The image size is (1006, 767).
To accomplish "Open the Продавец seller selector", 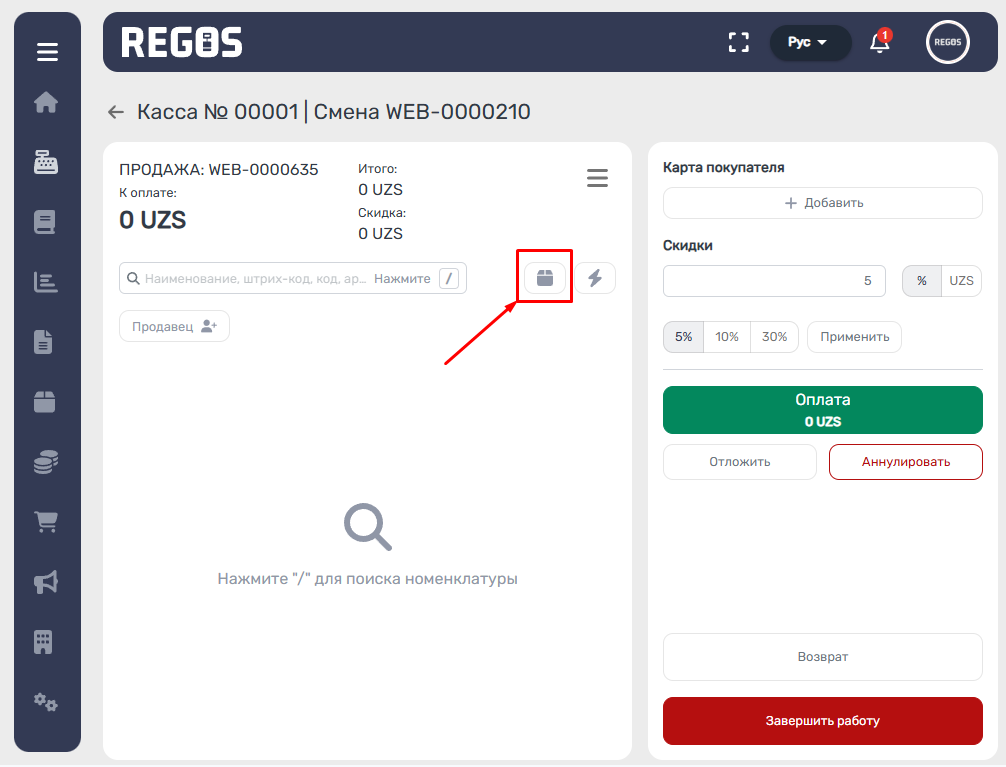I will pyautogui.click(x=174, y=326).
